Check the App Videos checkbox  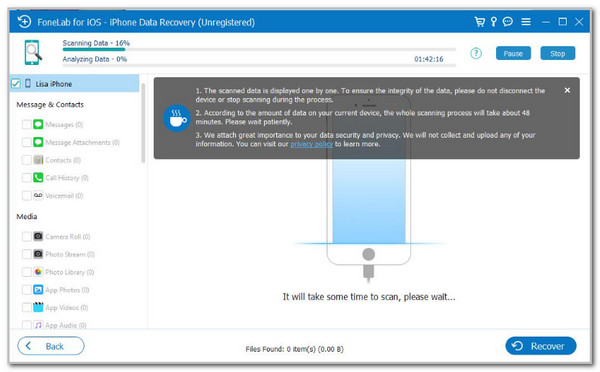[26, 307]
